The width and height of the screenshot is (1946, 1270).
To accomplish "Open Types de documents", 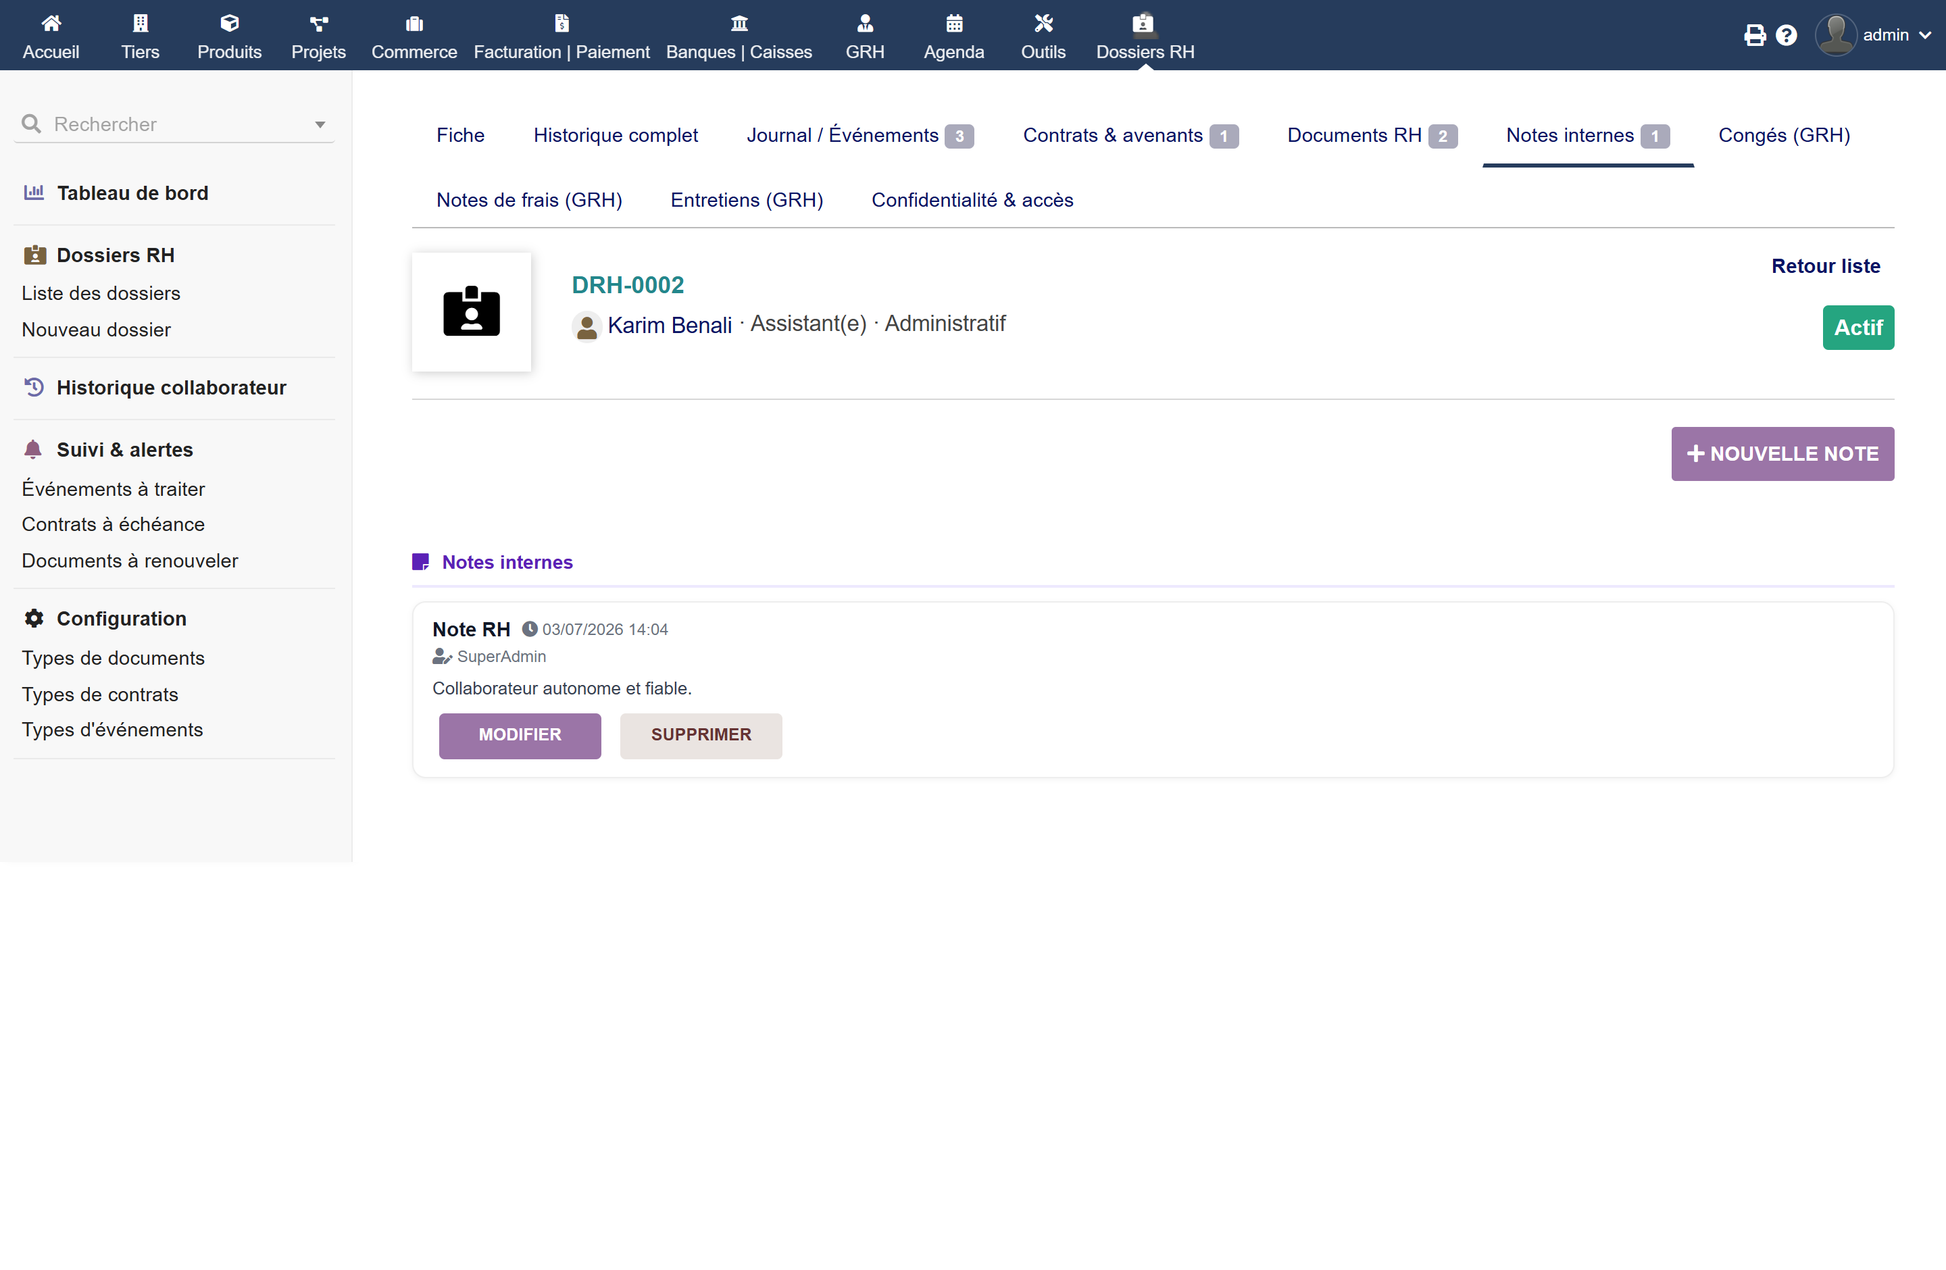I will 113,658.
